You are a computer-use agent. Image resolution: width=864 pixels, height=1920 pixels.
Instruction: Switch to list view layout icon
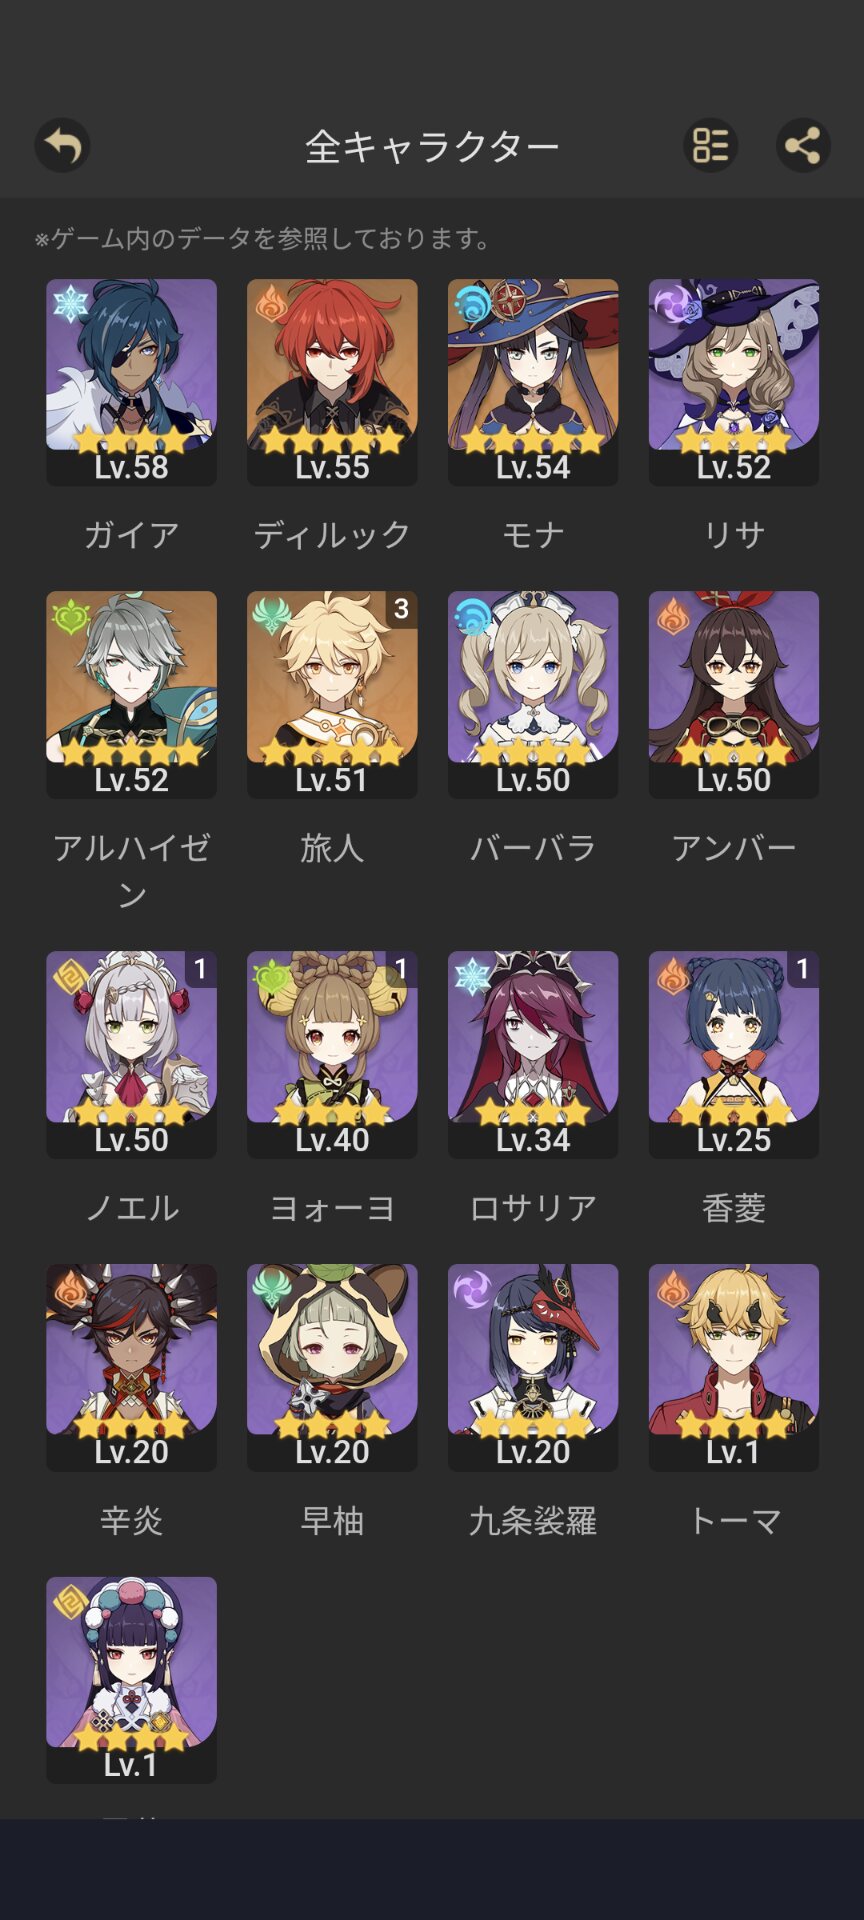click(x=711, y=146)
